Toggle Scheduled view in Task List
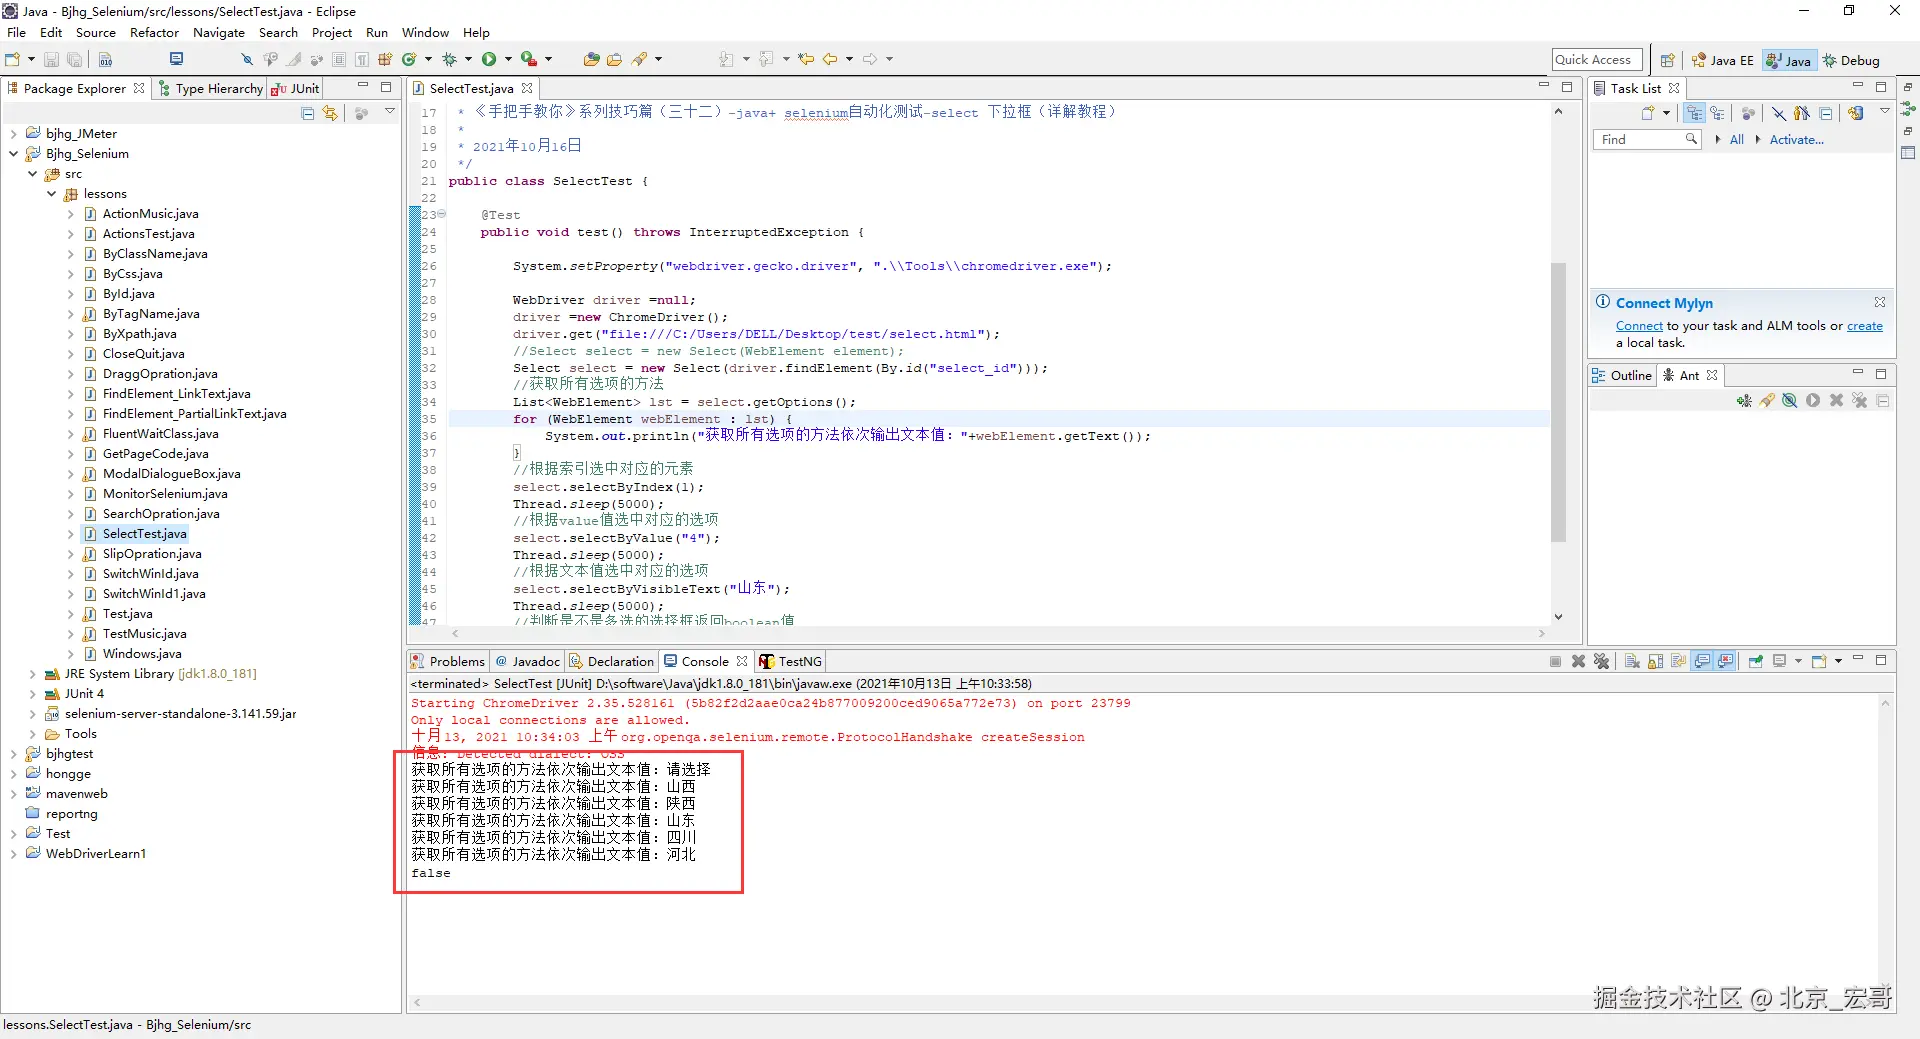 1717,113
